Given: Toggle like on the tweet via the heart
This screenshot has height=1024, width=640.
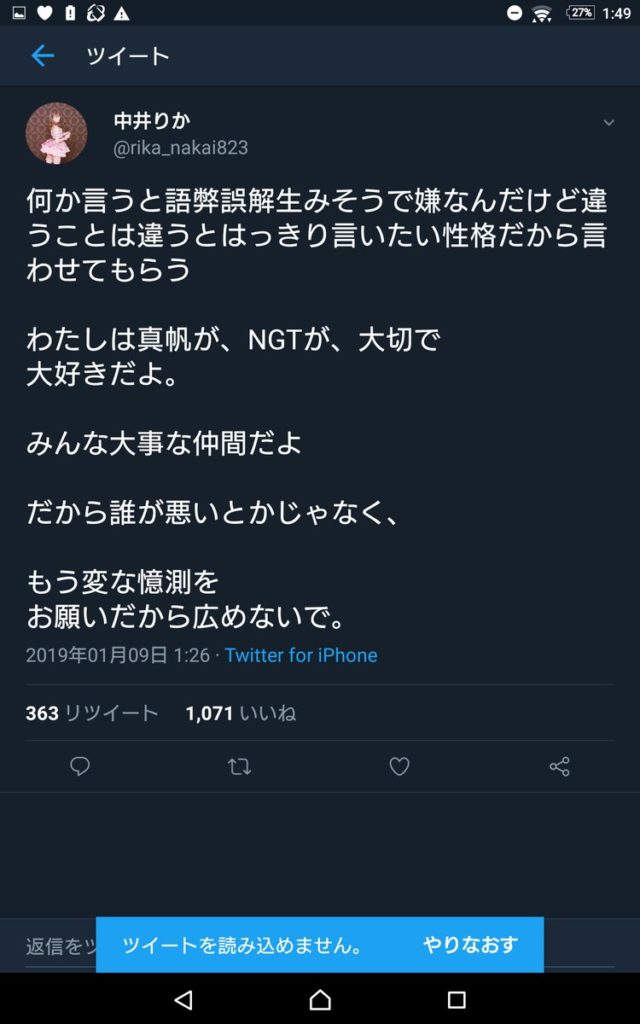Looking at the screenshot, I should point(399,766).
